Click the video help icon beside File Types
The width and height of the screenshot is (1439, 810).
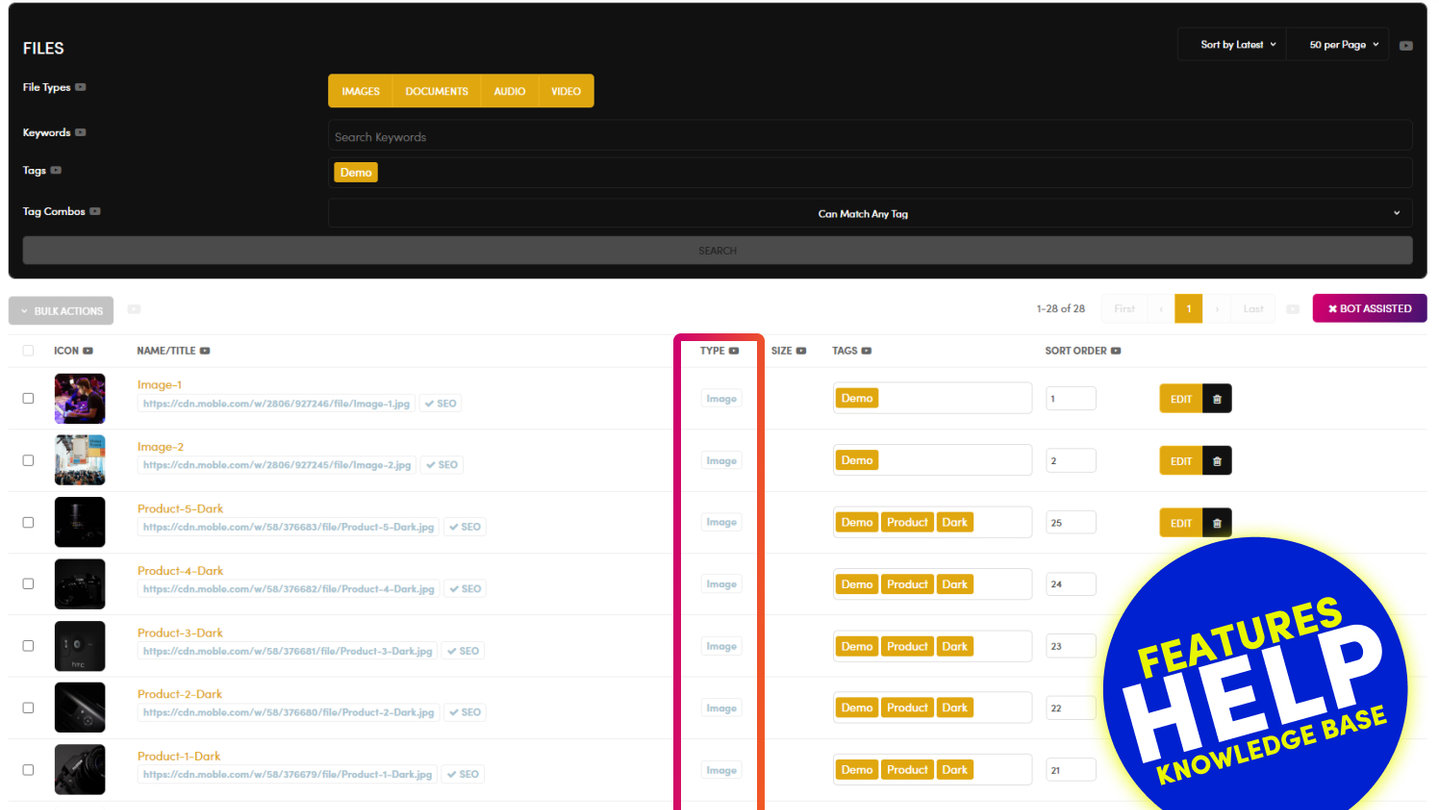[x=81, y=87]
